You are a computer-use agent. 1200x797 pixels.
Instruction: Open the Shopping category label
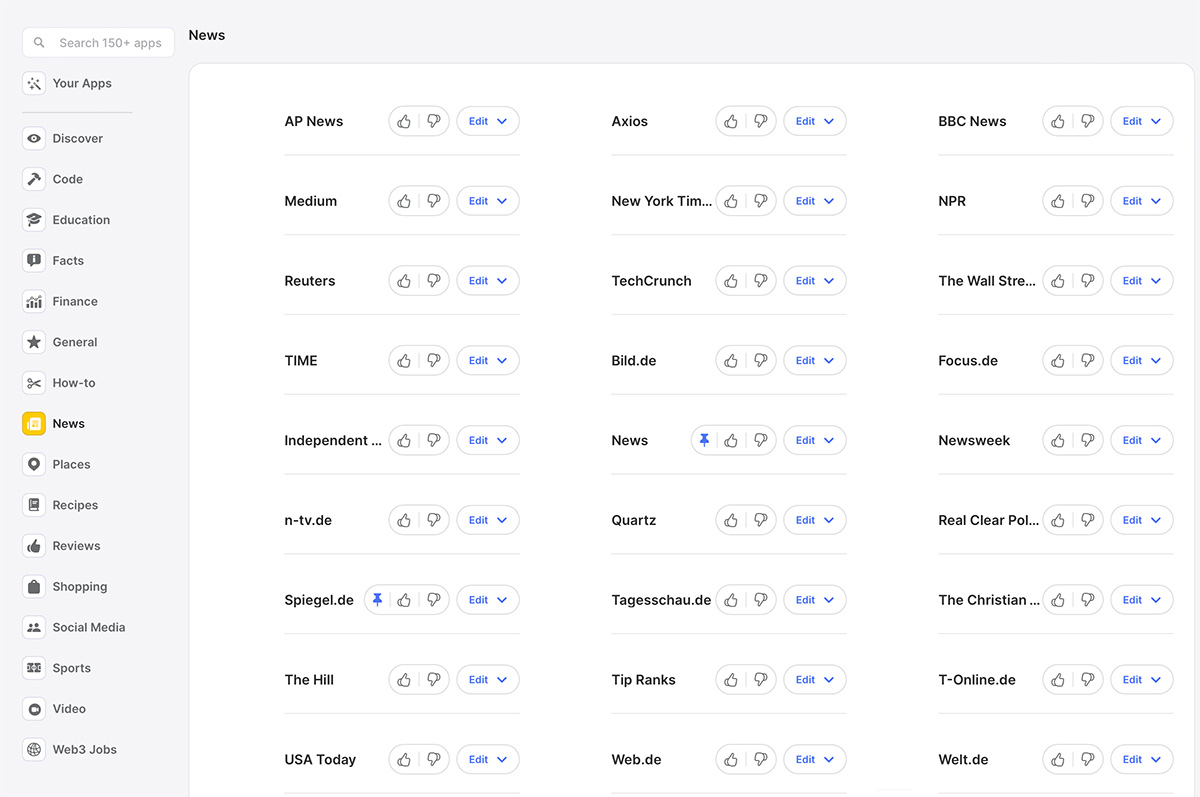80,587
